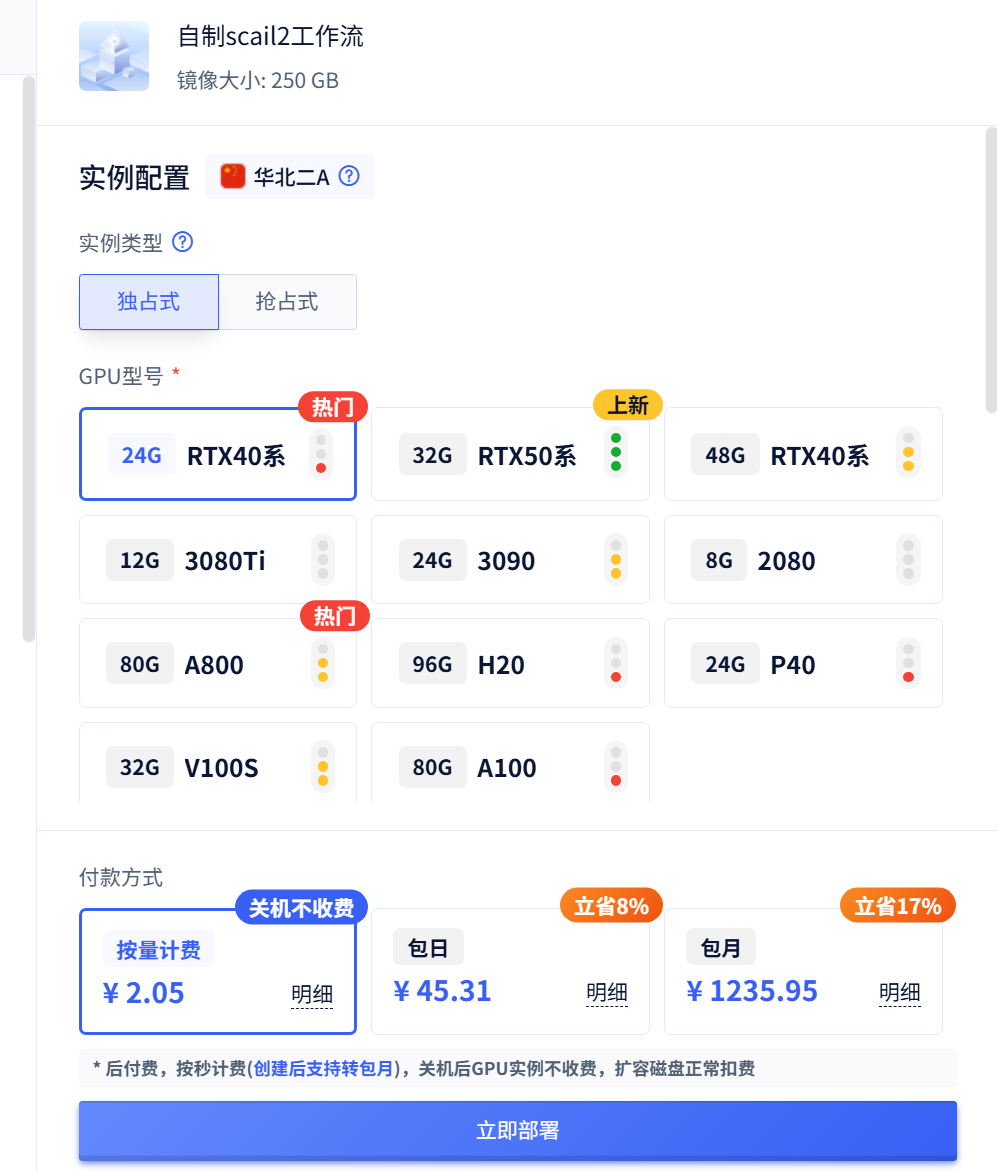Click the help icon beside 实例类型
Image resolution: width=997 pixels, height=1172 pixels.
[182, 242]
